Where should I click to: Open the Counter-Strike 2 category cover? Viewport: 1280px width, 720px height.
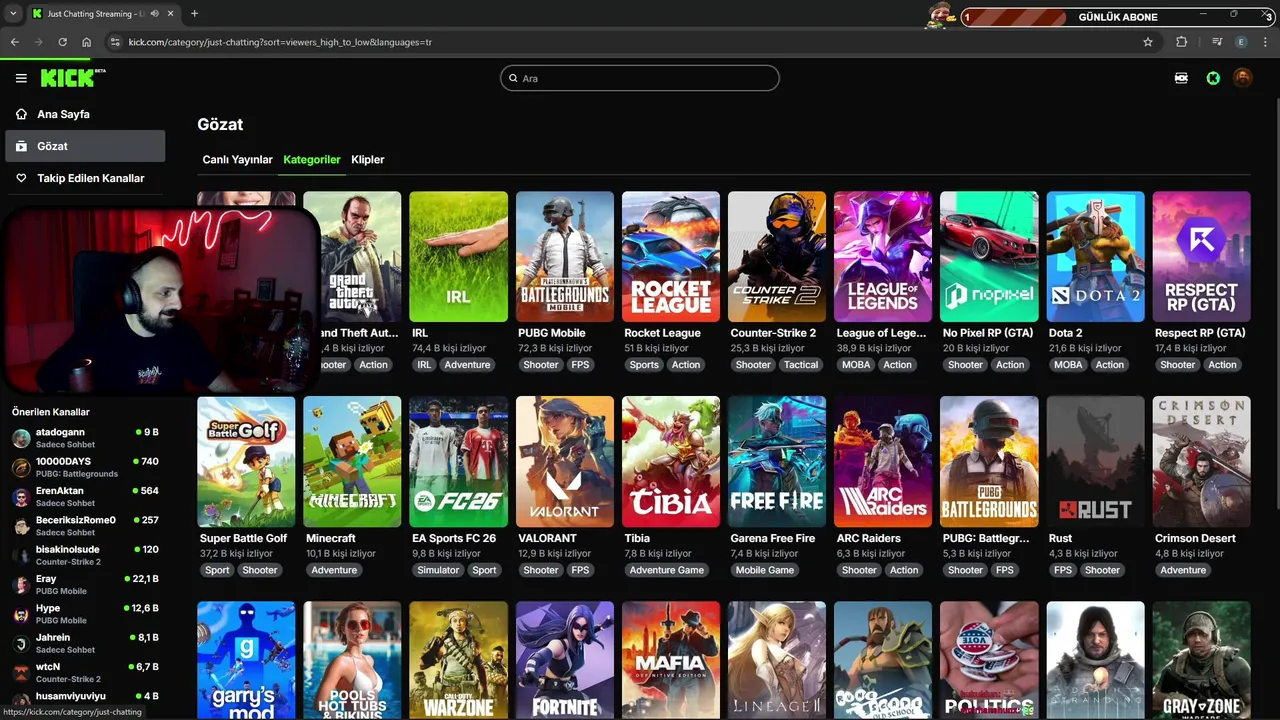click(x=777, y=257)
